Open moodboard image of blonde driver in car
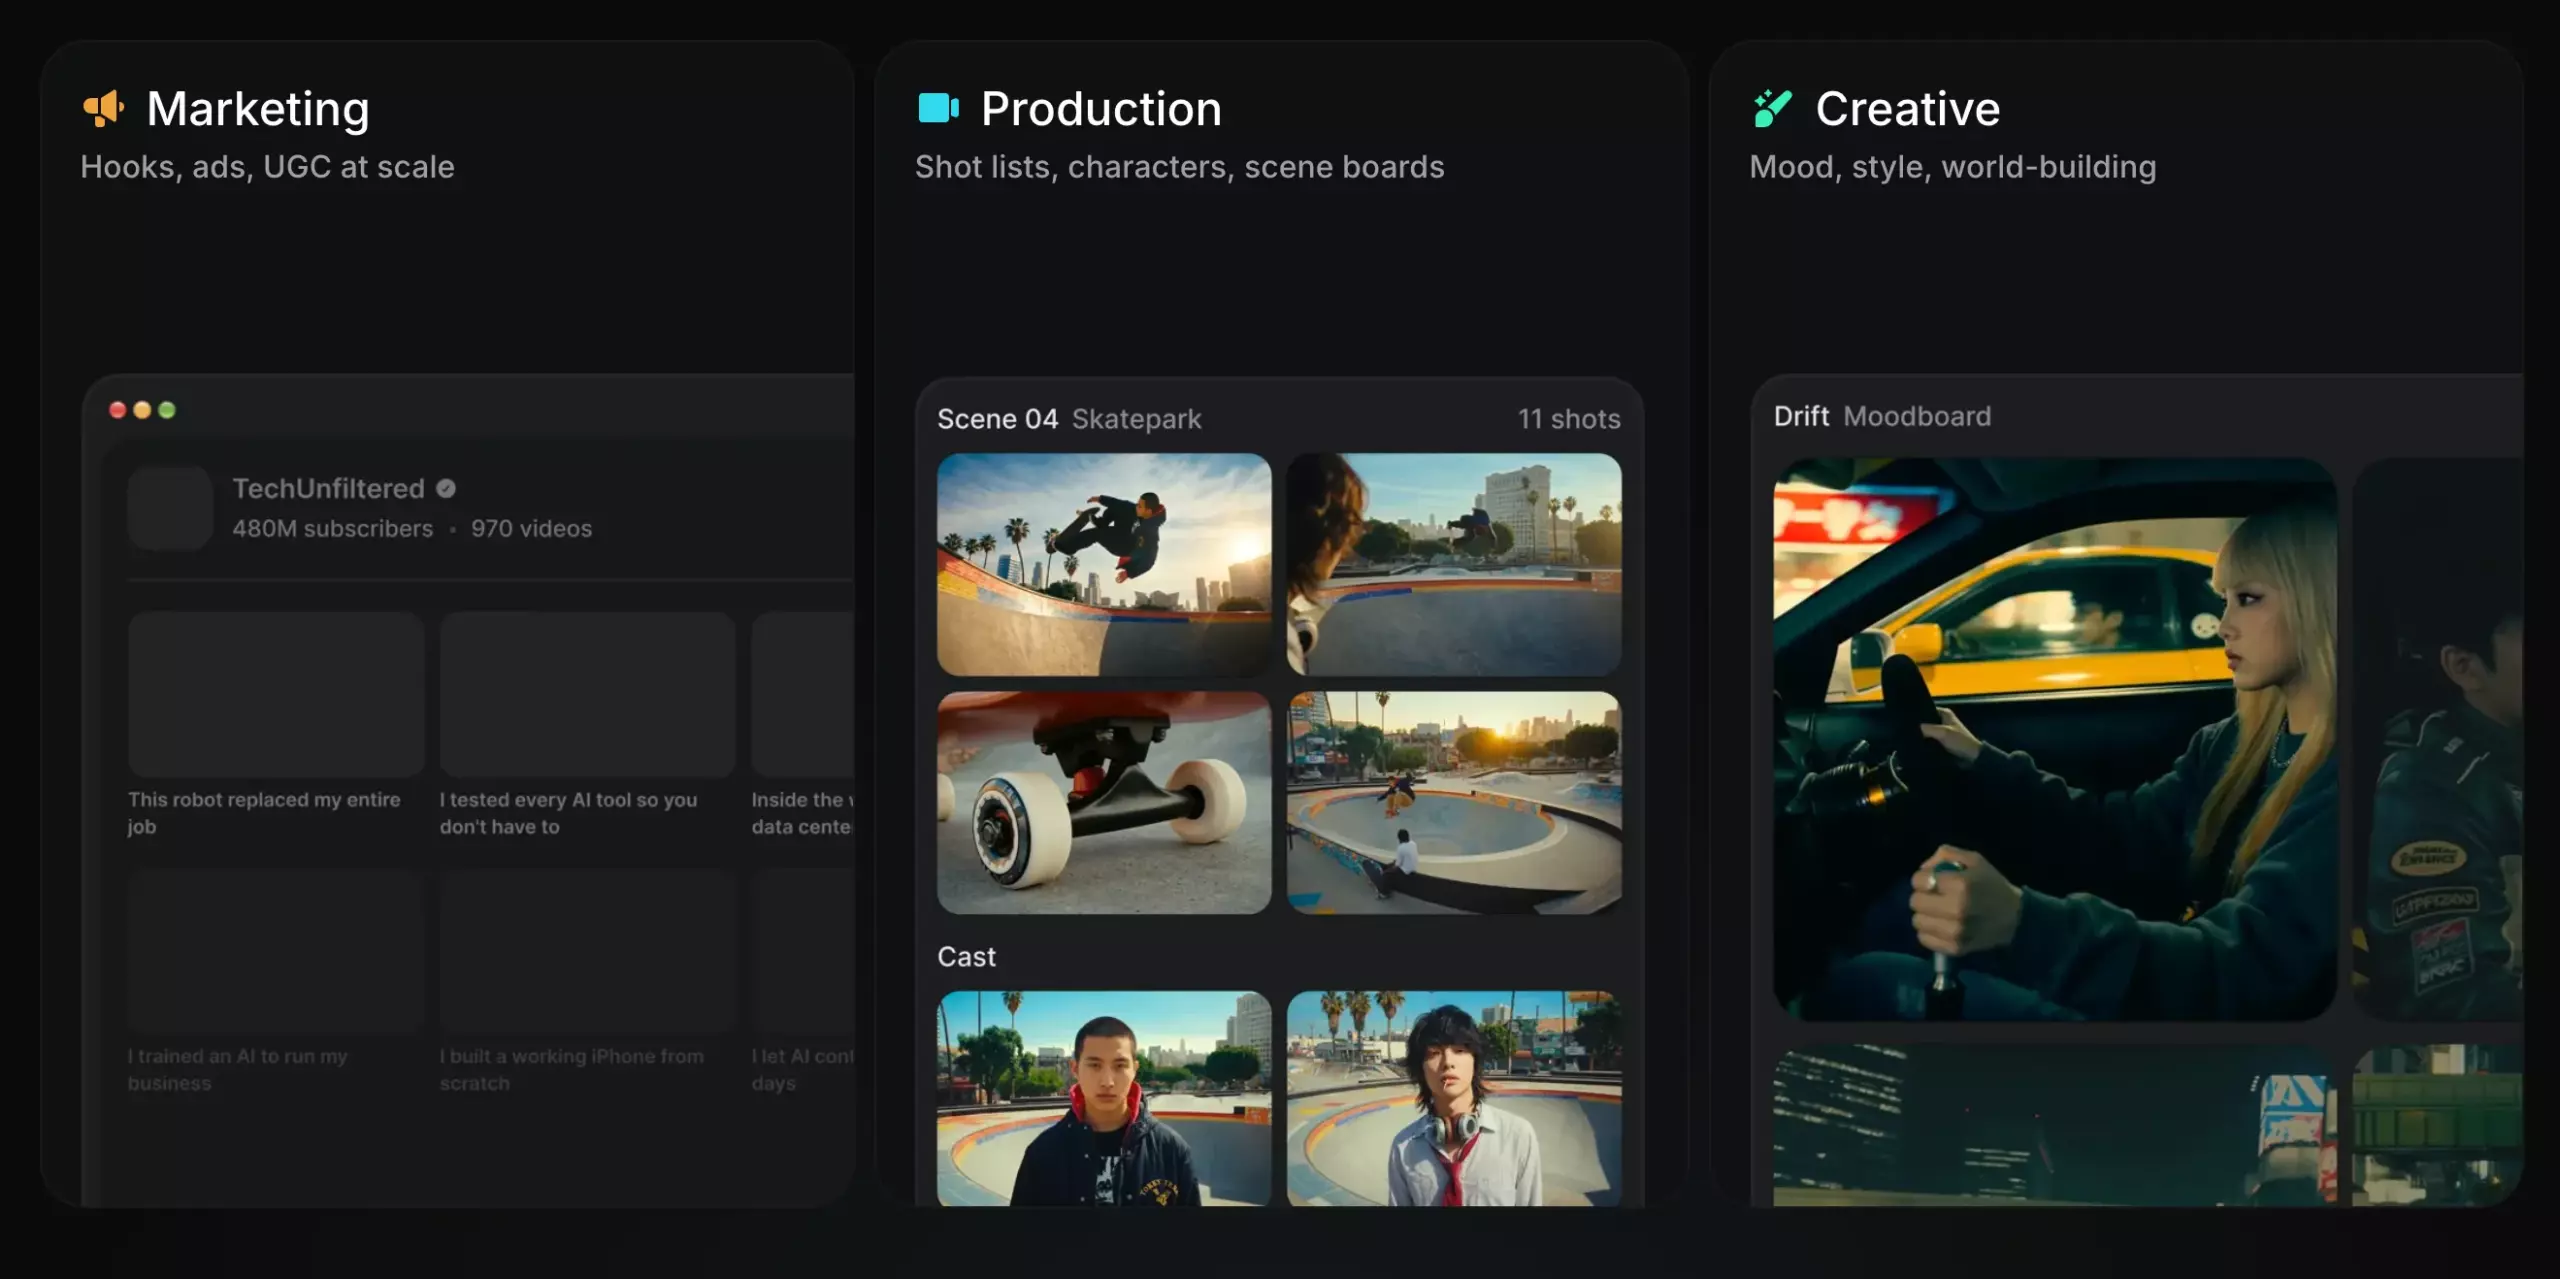 (2055, 739)
